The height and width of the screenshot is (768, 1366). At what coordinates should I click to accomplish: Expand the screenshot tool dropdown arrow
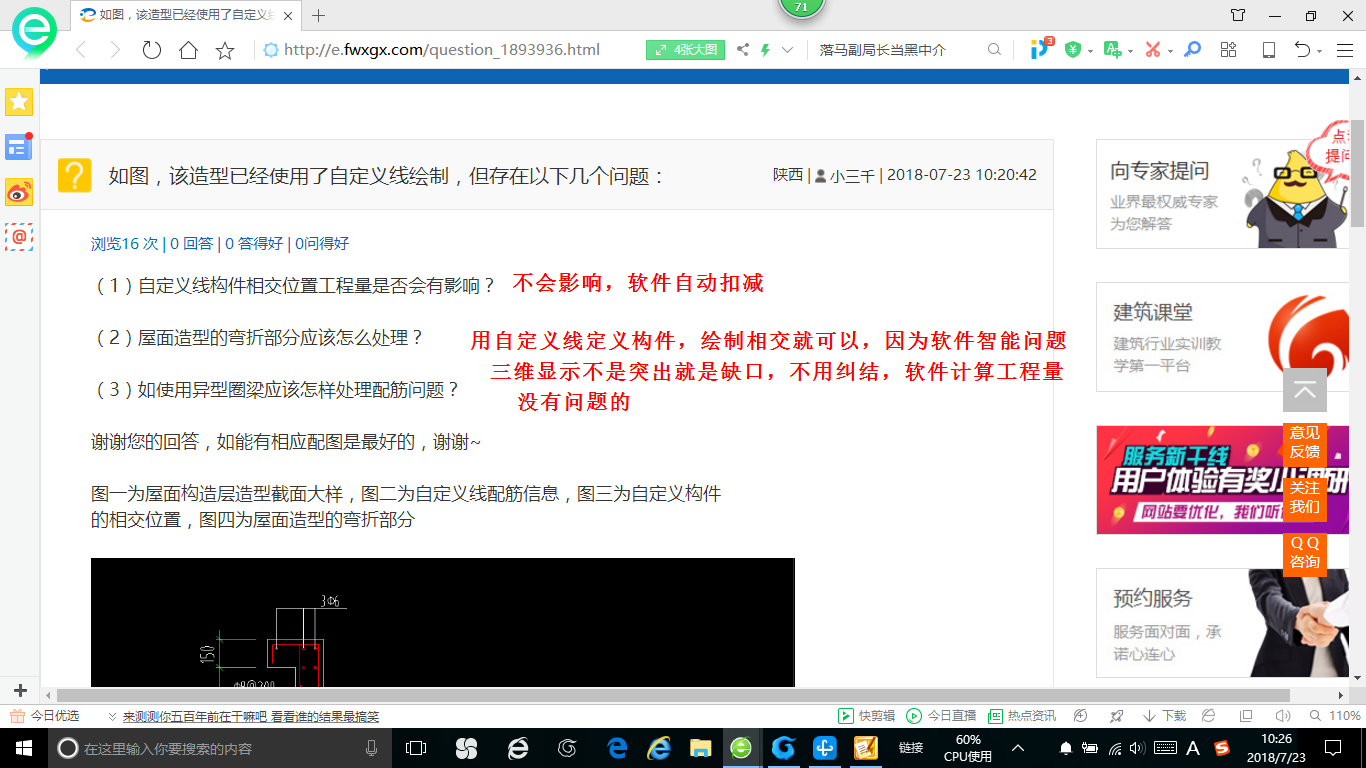click(1170, 51)
